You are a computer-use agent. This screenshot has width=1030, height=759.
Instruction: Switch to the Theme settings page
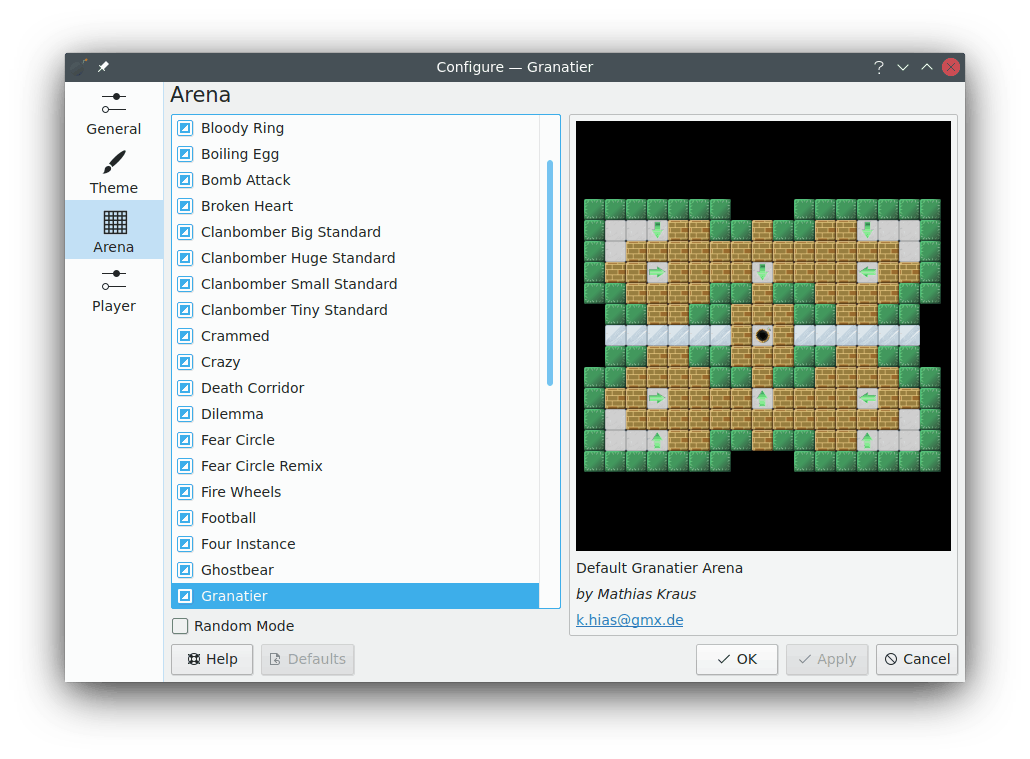pos(114,172)
